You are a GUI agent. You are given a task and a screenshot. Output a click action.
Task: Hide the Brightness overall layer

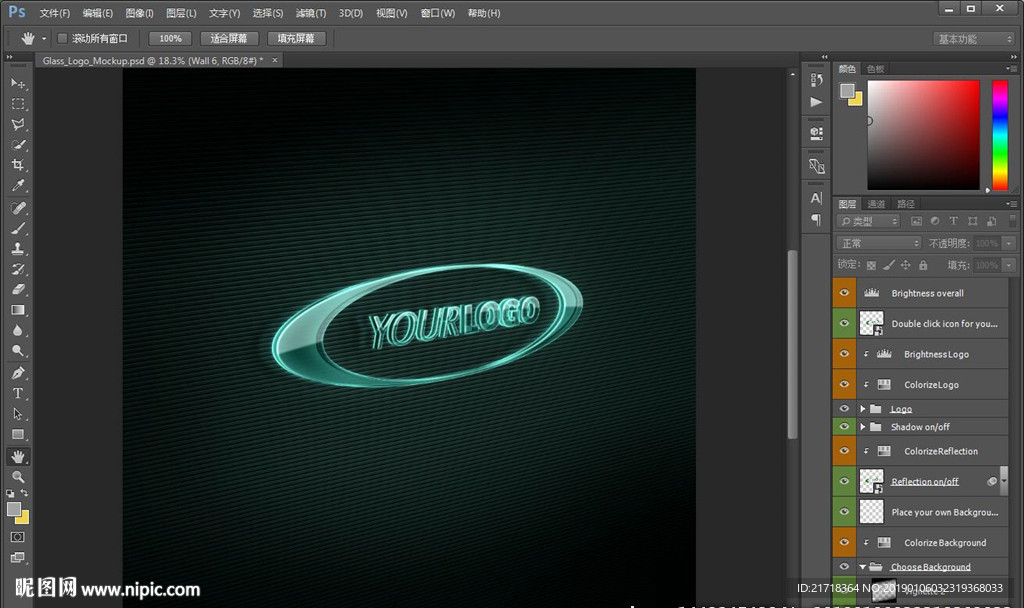[845, 293]
